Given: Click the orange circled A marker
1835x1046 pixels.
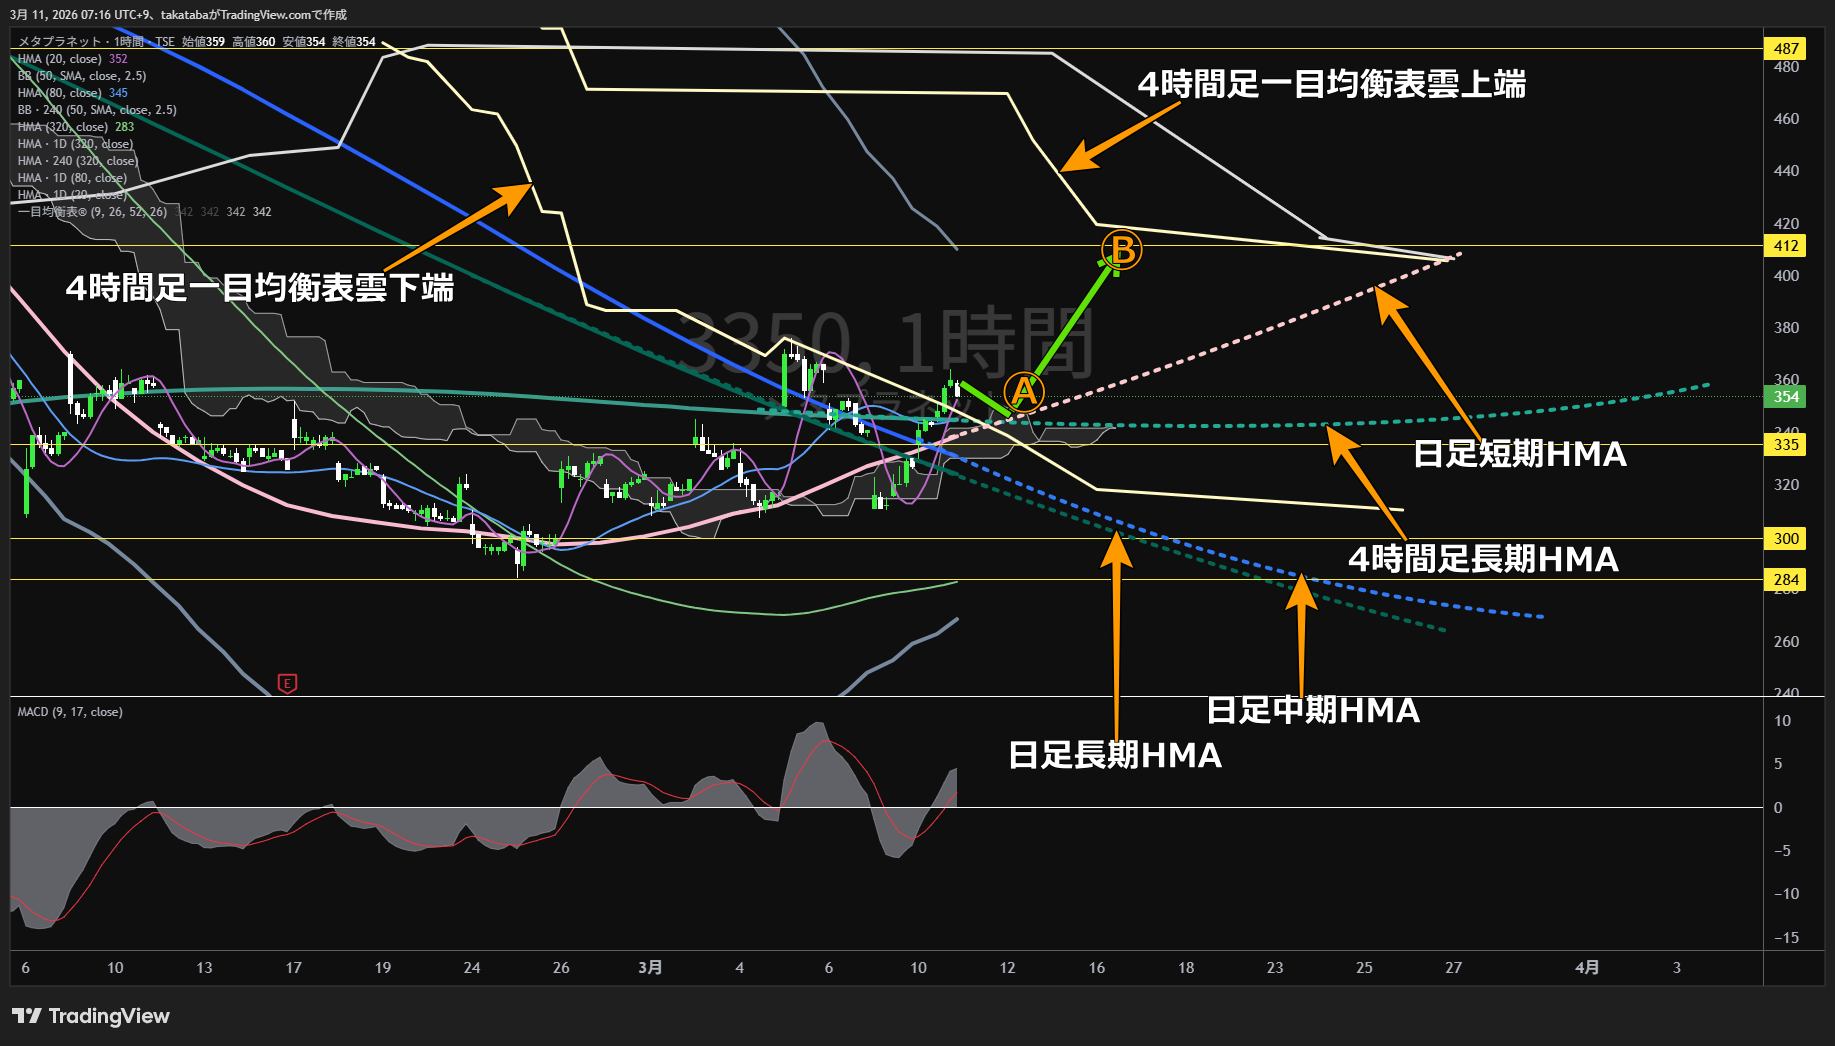Looking at the screenshot, I should click(1023, 392).
